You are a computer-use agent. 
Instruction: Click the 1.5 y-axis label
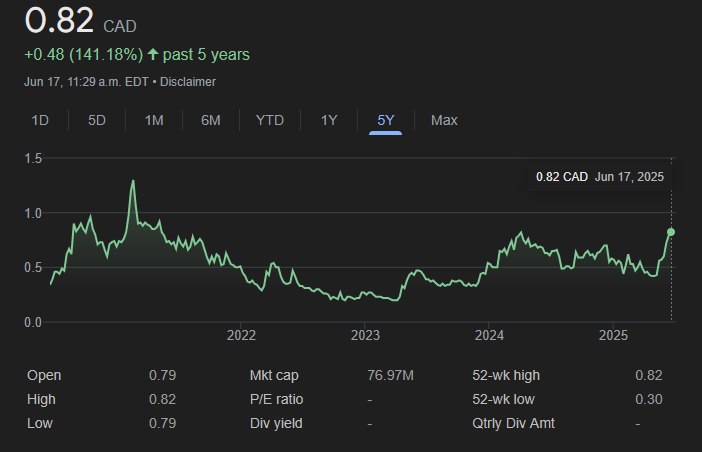tap(33, 158)
